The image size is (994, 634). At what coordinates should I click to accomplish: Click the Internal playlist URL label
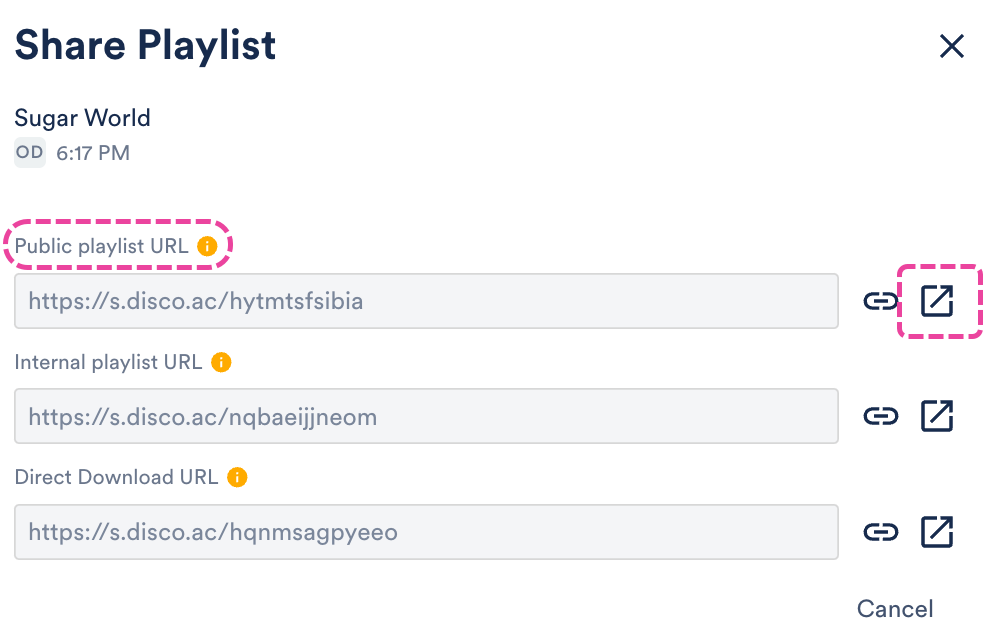pyautogui.click(x=108, y=362)
